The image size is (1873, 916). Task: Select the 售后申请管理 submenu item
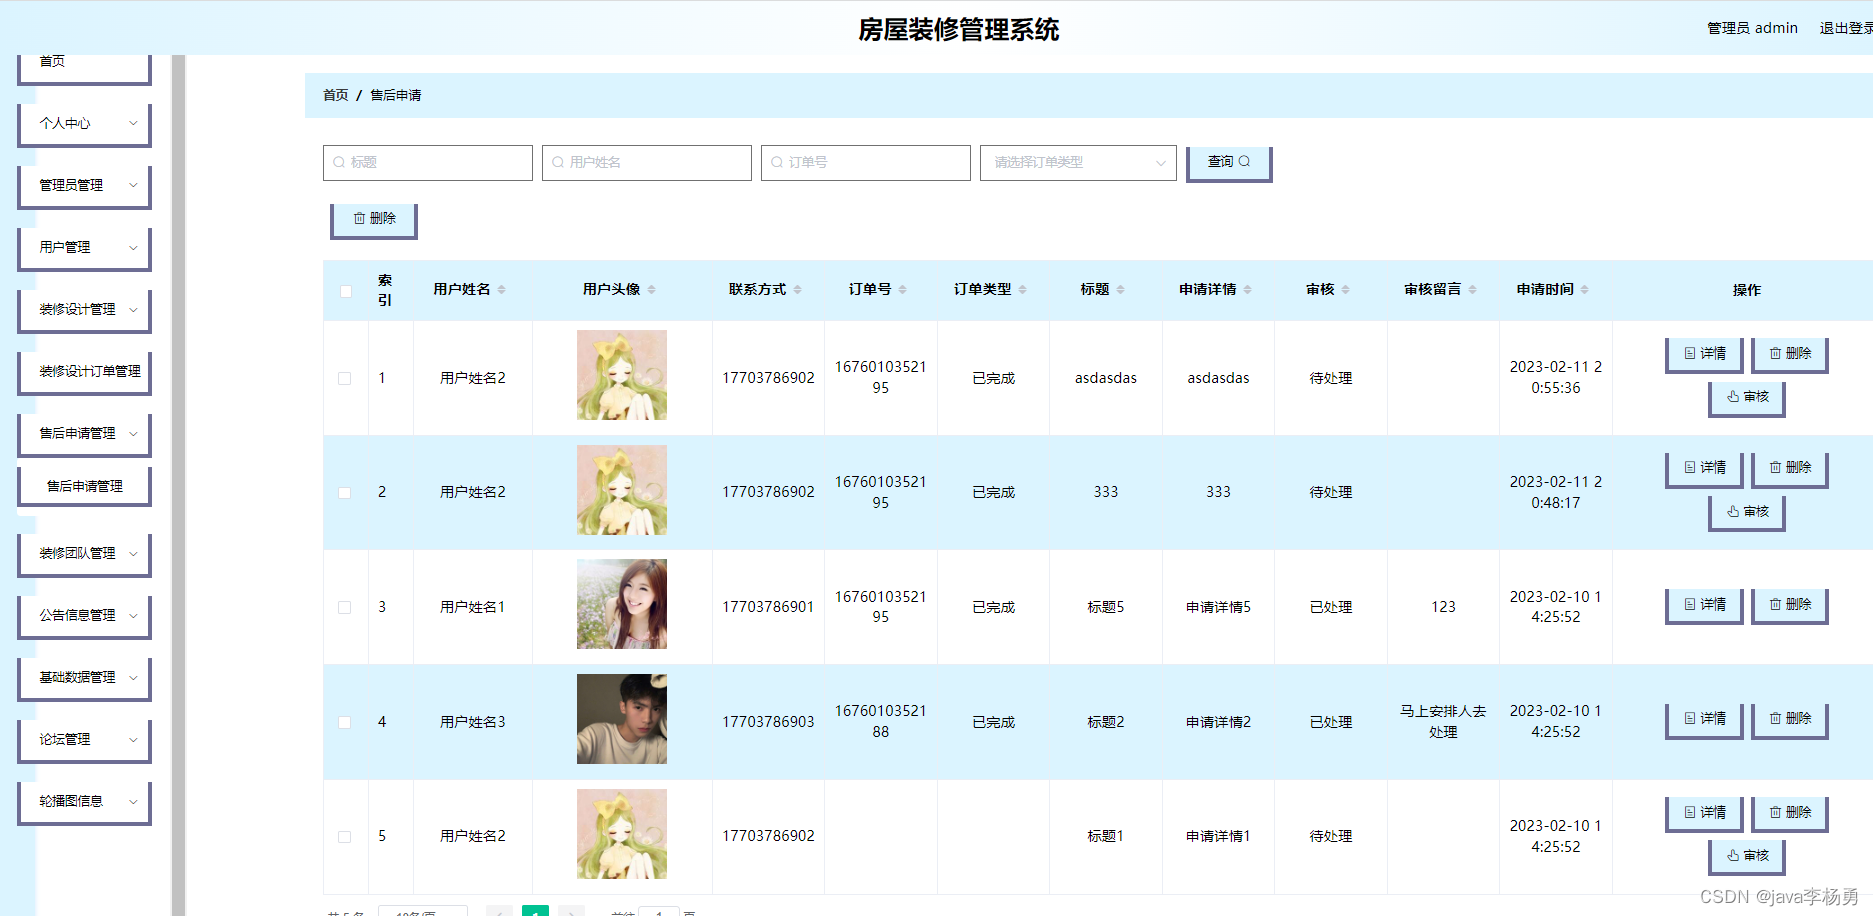point(85,487)
